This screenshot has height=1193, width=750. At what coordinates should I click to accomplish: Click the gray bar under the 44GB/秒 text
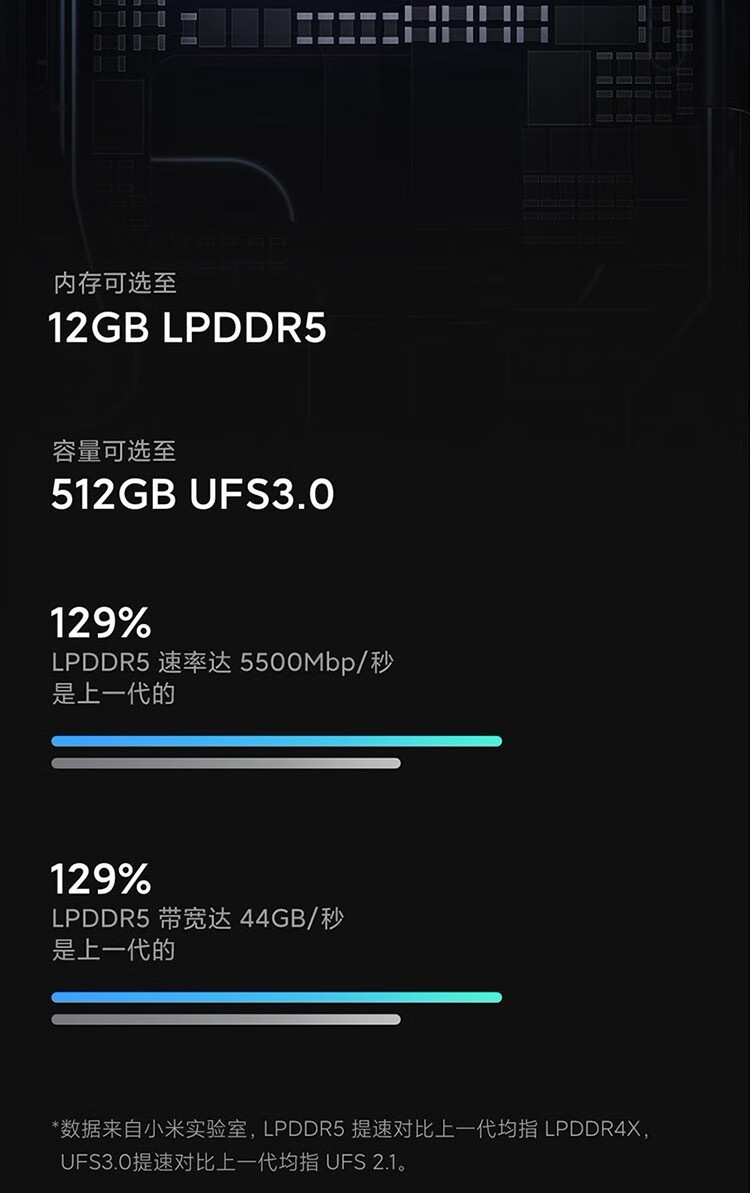pos(226,1020)
